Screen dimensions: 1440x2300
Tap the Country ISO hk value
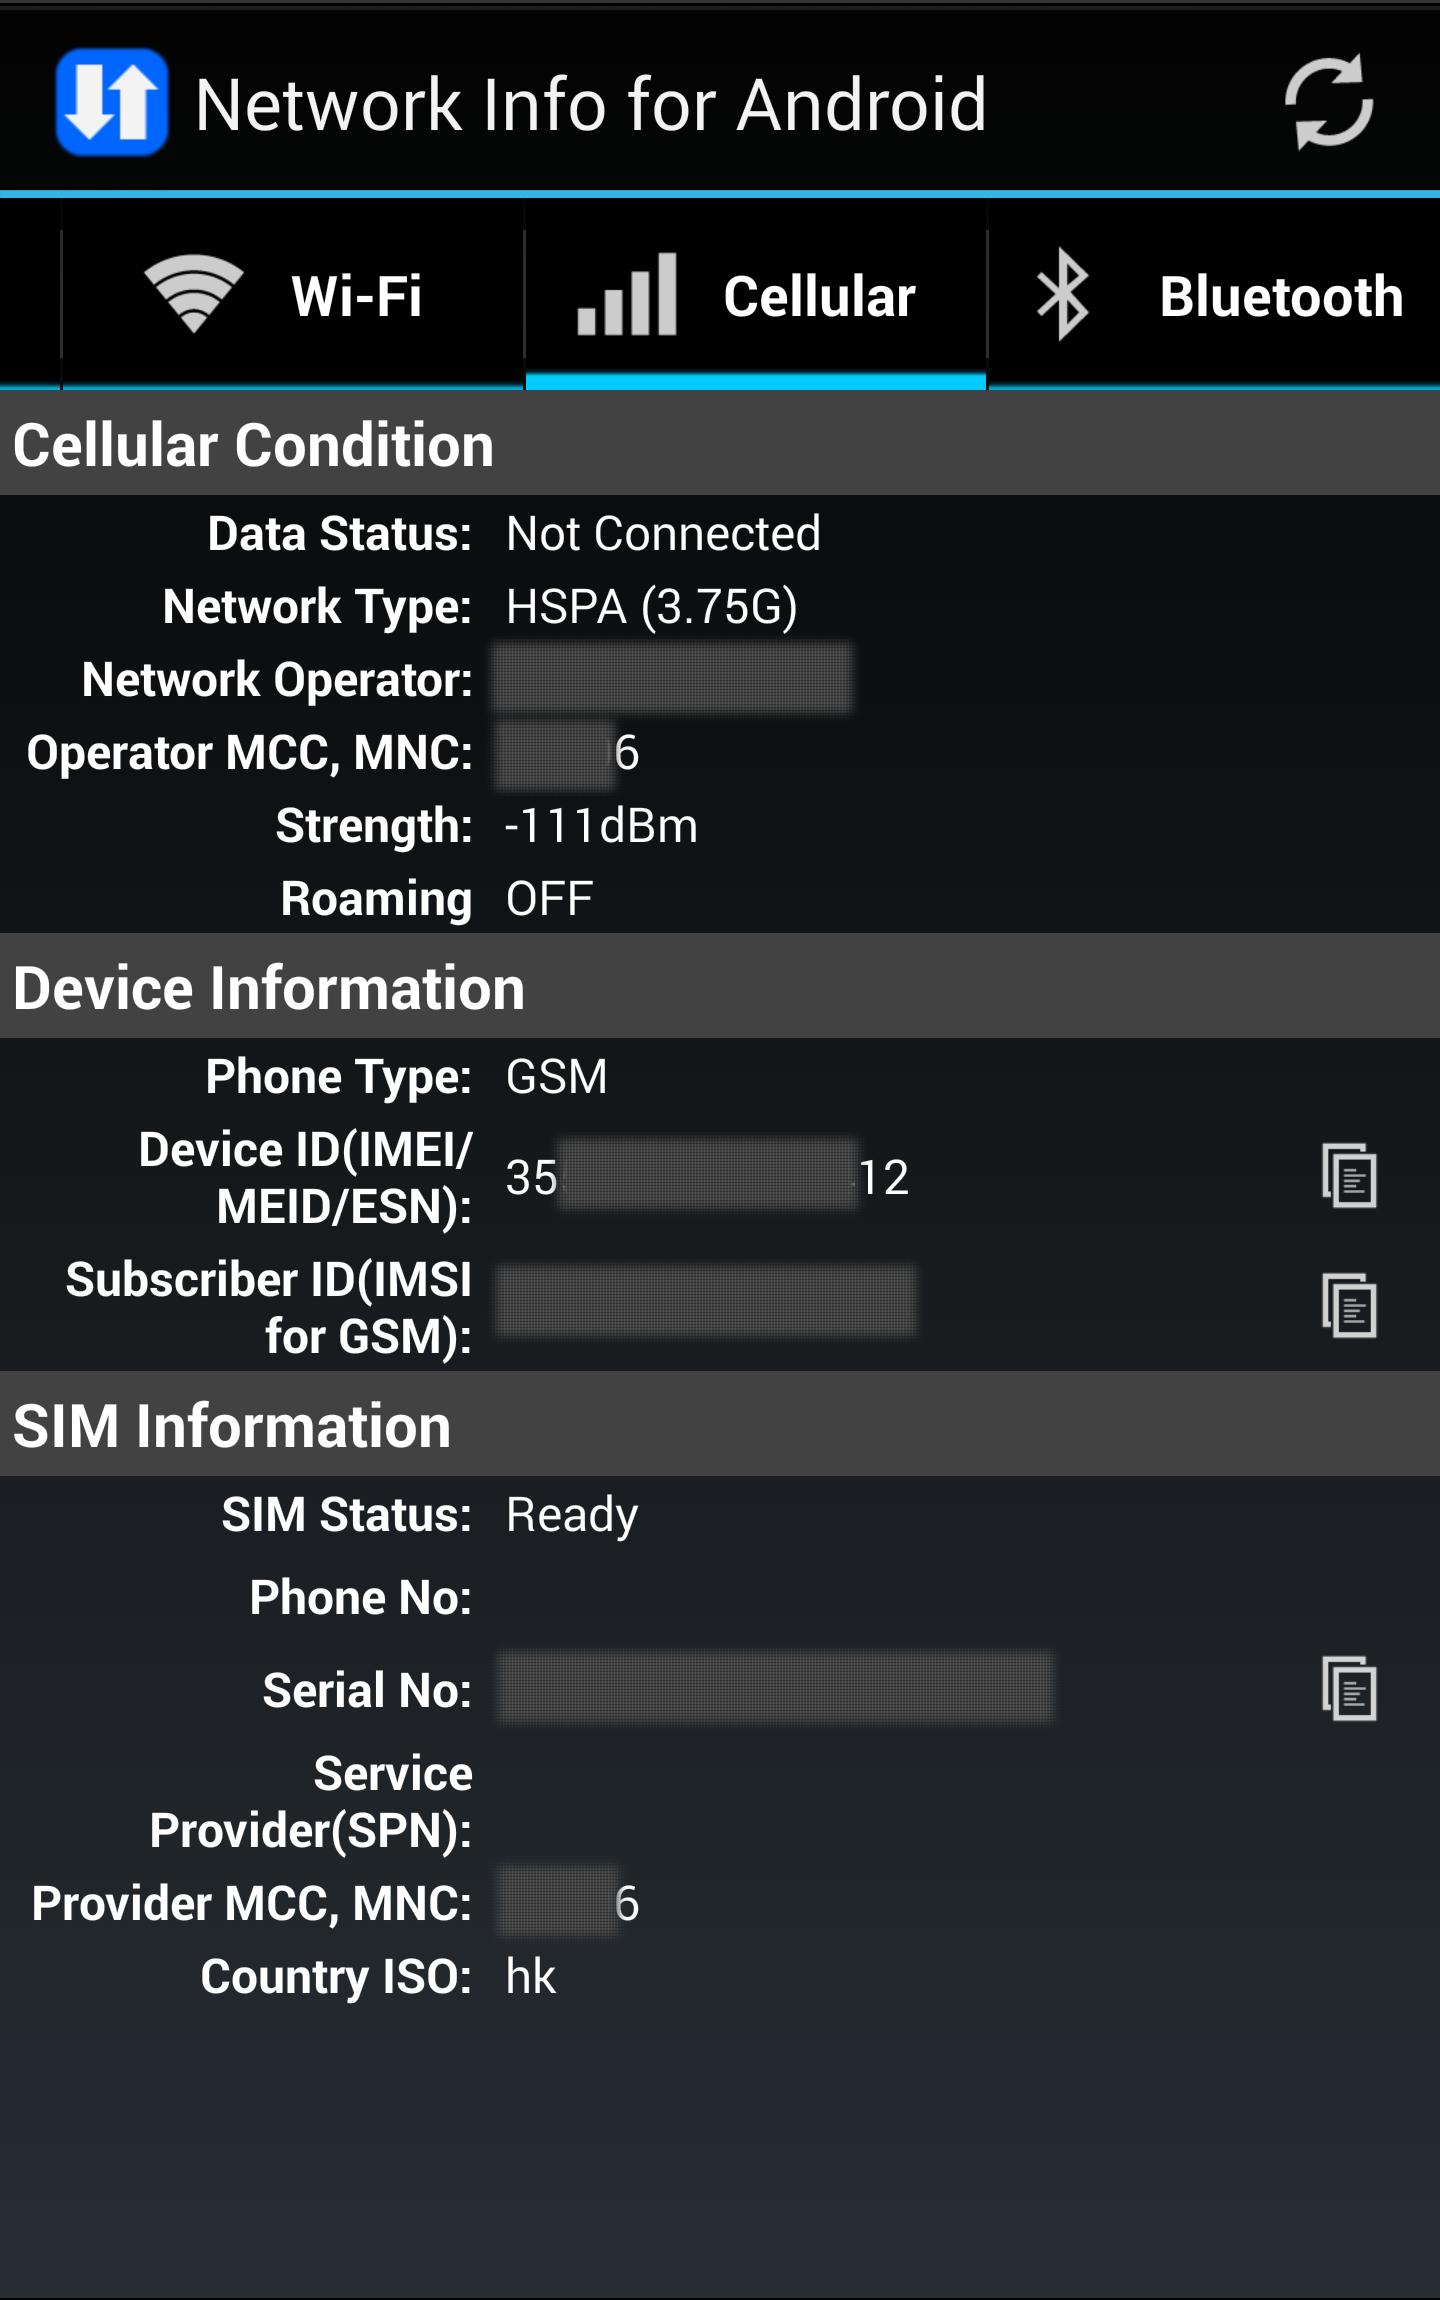pyautogui.click(x=530, y=1977)
